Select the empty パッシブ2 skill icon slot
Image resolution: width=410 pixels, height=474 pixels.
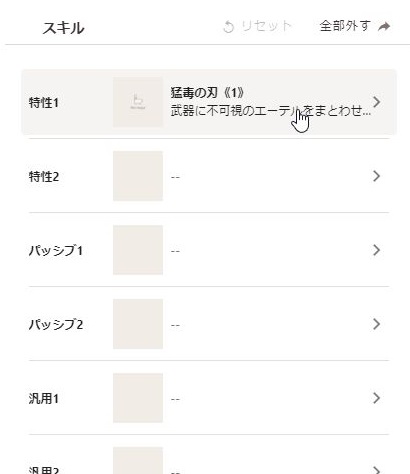pos(138,324)
